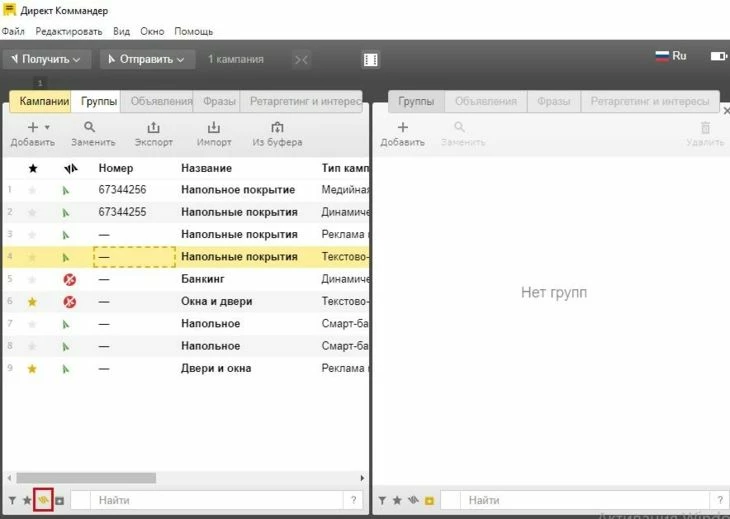Toggle starred-only filter in campaigns panel footer
Viewport: 730px width, 519px height.
tap(27, 500)
